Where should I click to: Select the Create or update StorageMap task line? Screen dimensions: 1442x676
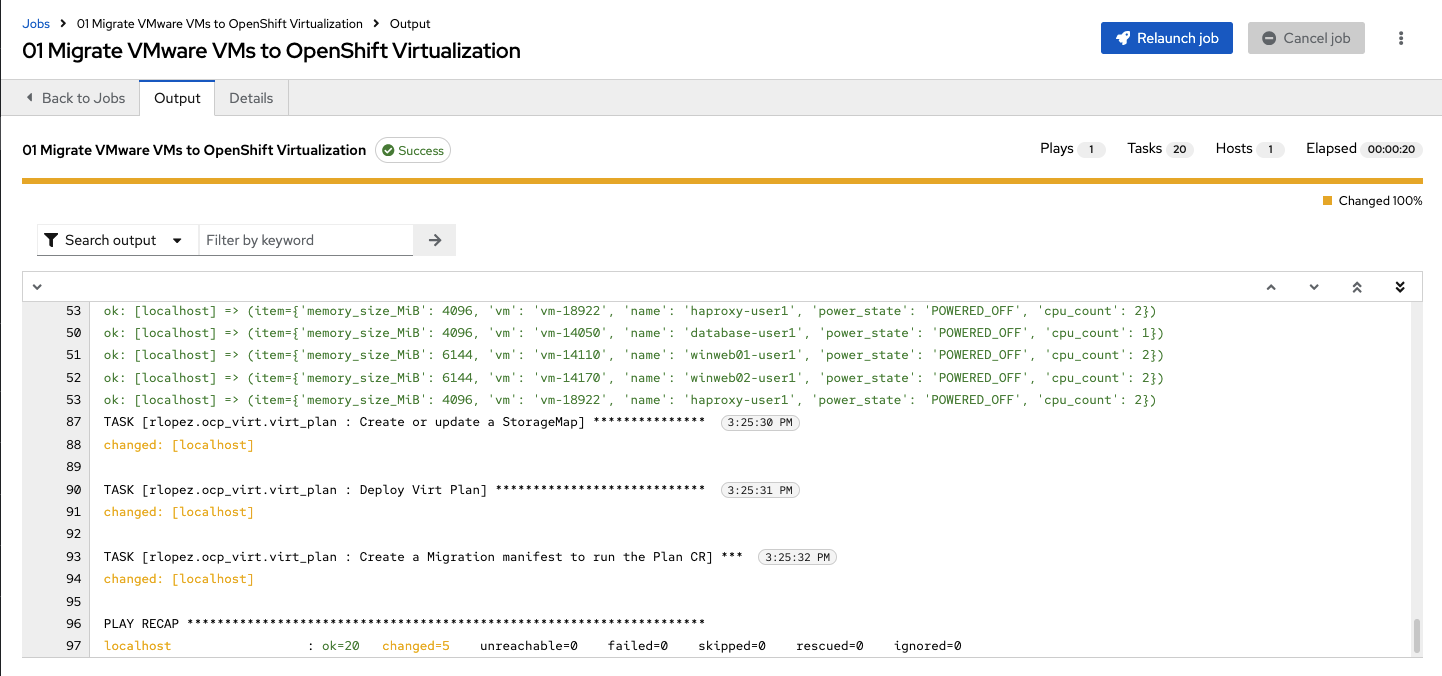[404, 422]
